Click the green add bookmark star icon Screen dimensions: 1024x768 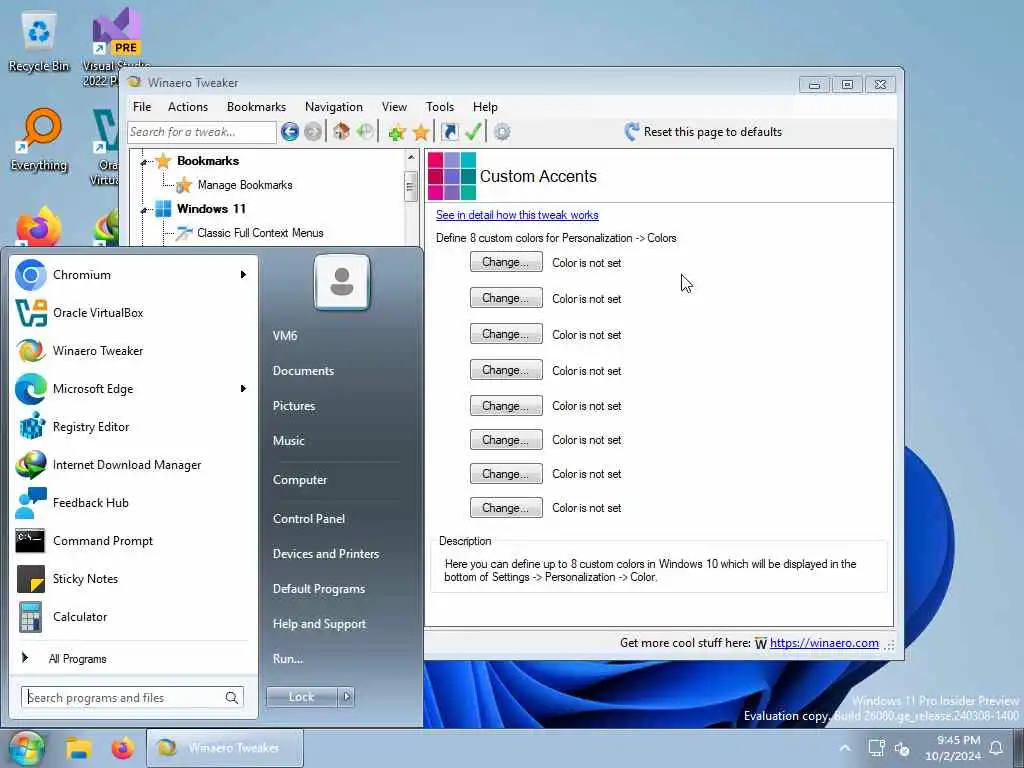396,133
